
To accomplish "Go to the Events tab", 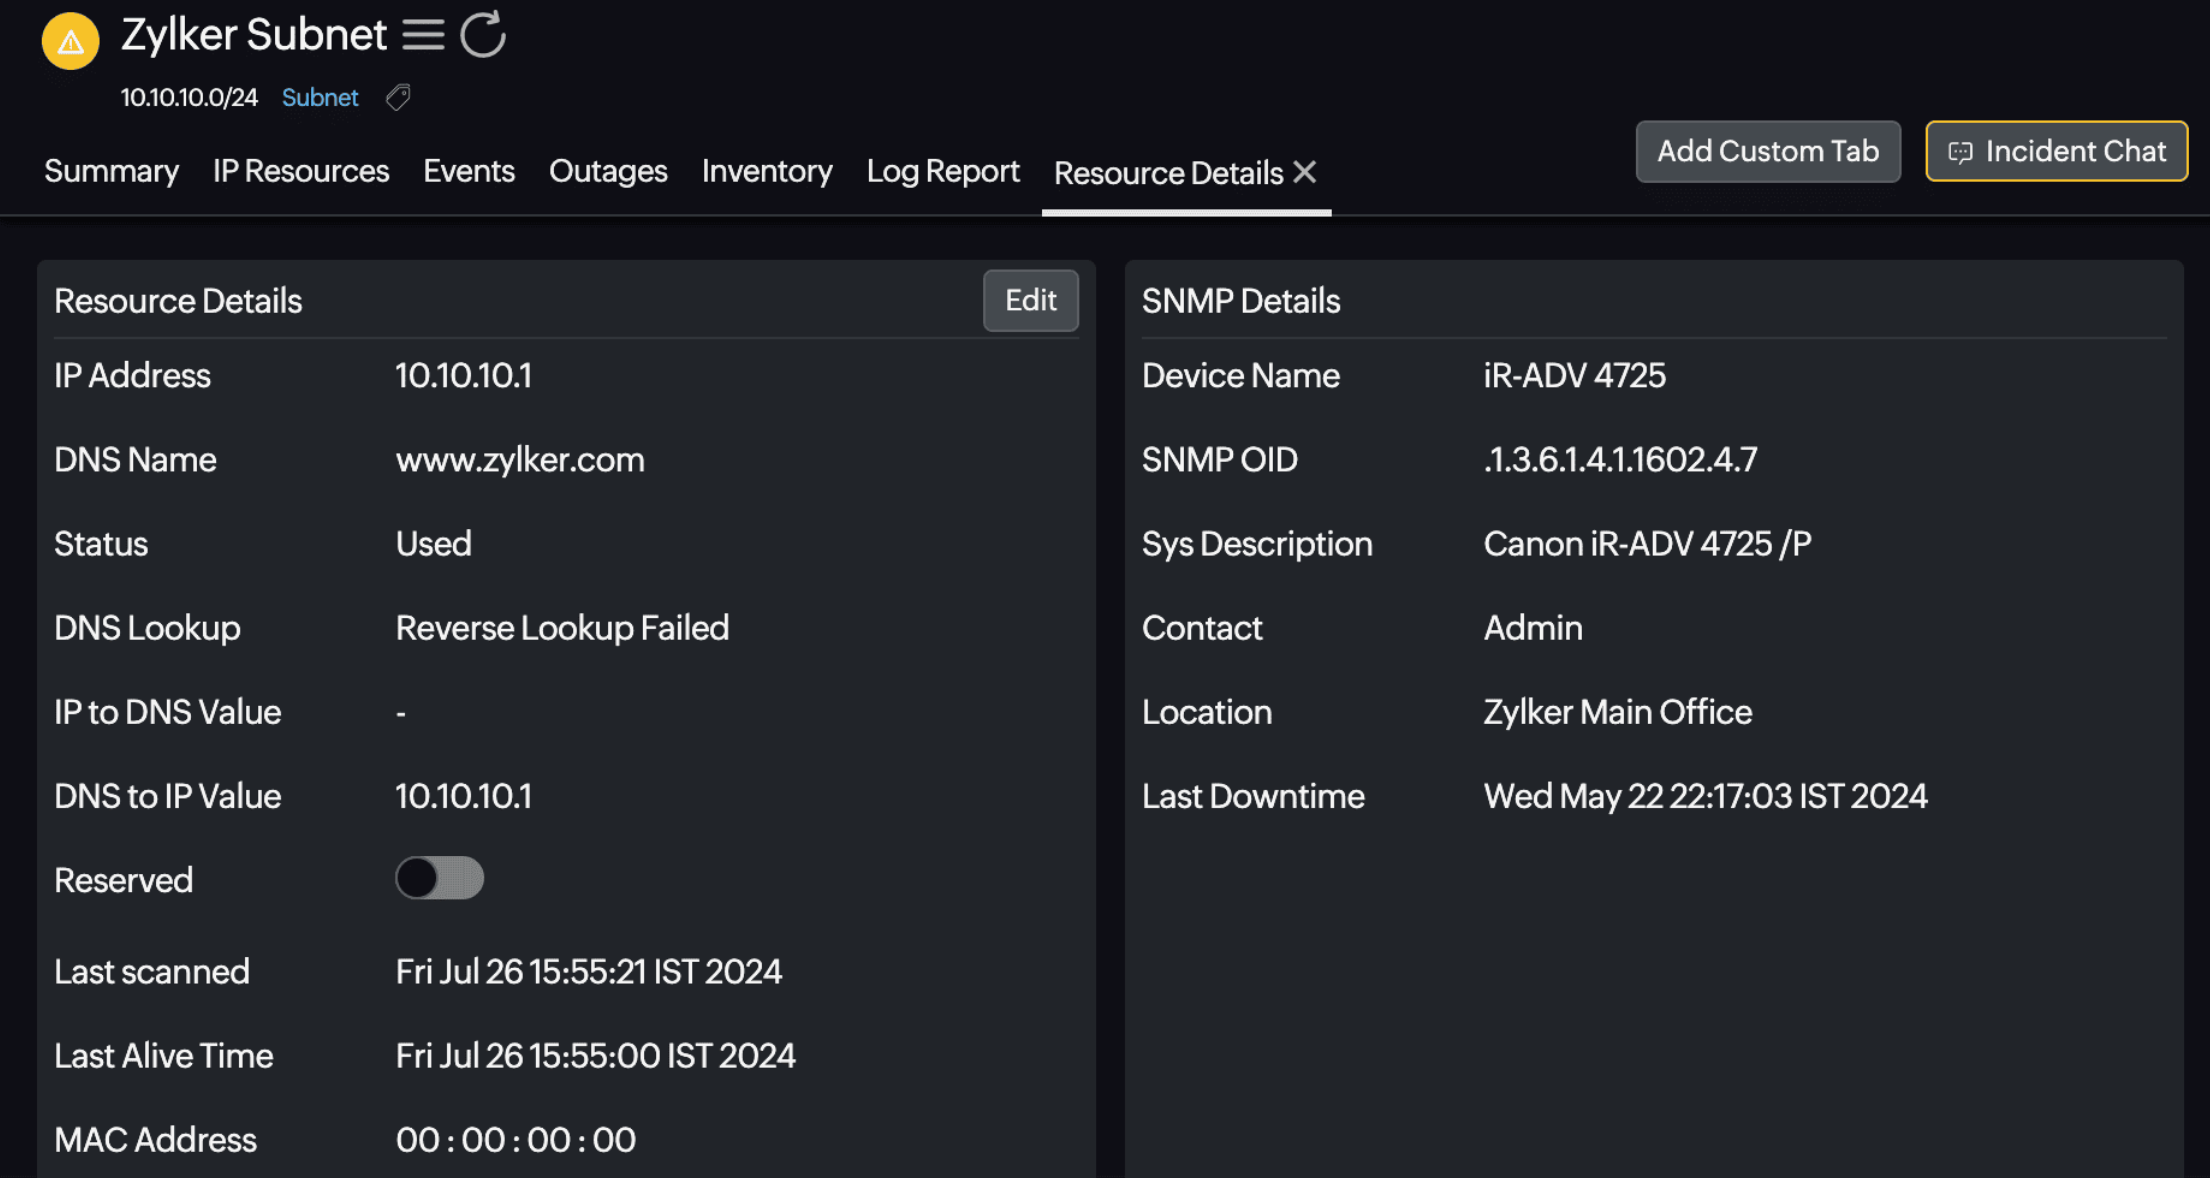I will (x=468, y=171).
